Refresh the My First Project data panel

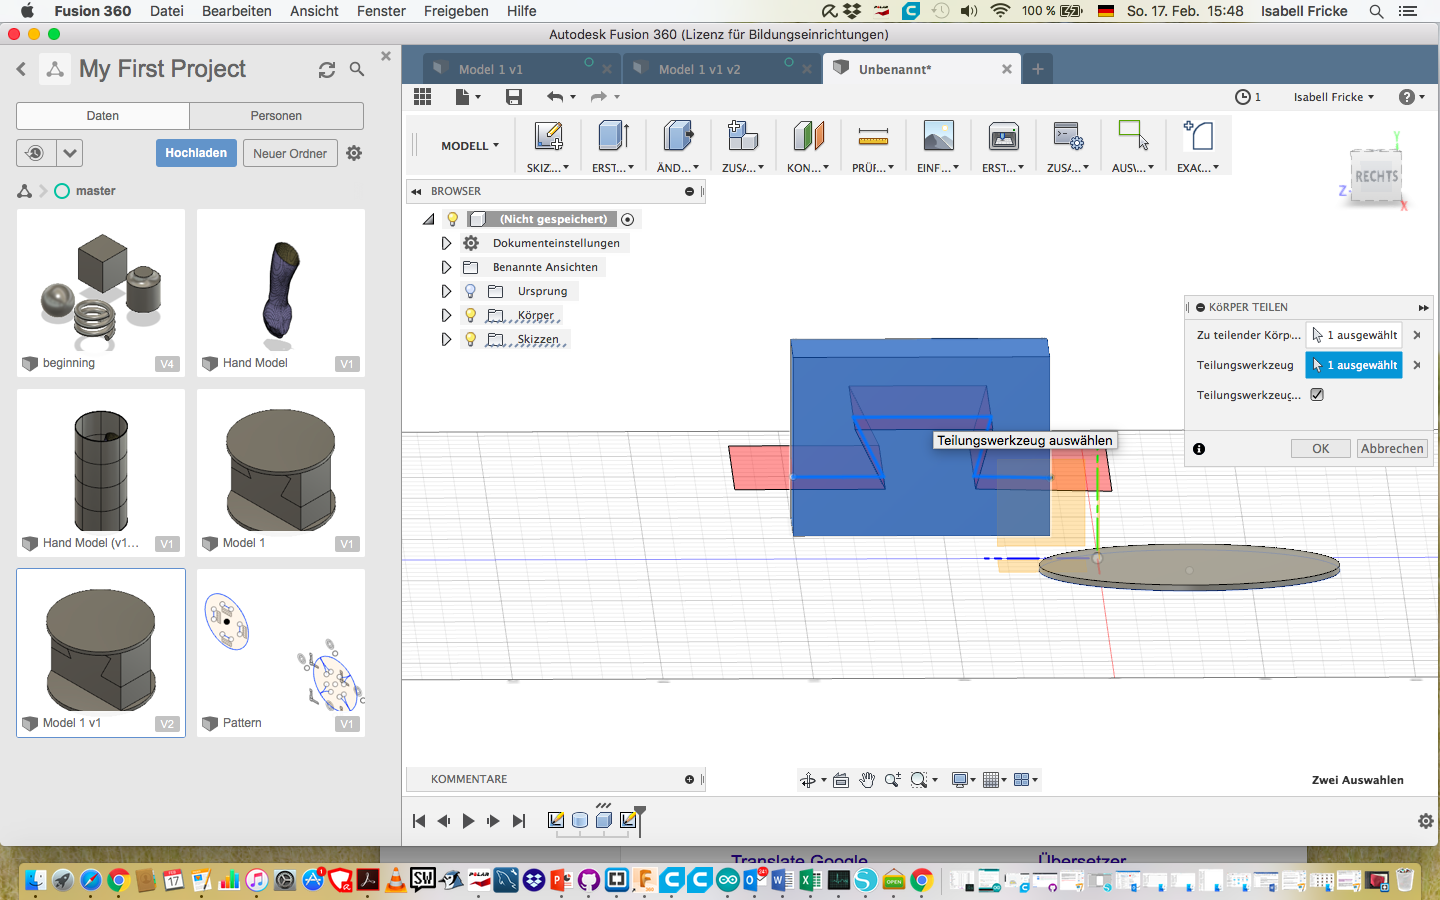pos(327,70)
